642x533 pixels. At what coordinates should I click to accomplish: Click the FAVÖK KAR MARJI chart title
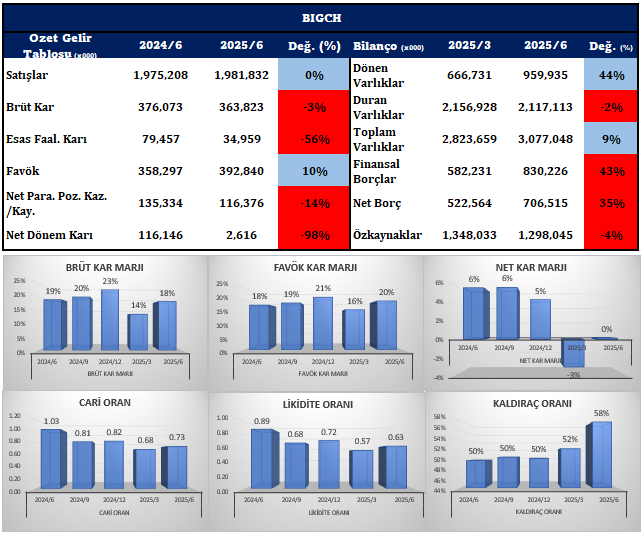click(315, 267)
